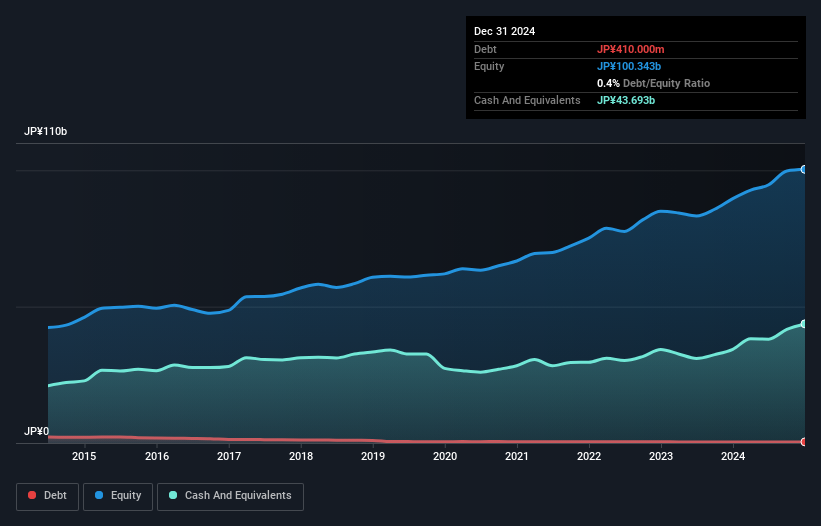Click the 0.4% Debt/Equity Ratio text

(x=653, y=83)
